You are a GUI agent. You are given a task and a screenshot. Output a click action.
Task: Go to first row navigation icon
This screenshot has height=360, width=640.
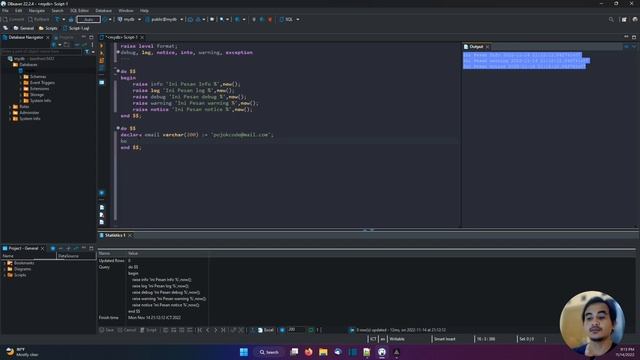pyautogui.click(x=200, y=330)
